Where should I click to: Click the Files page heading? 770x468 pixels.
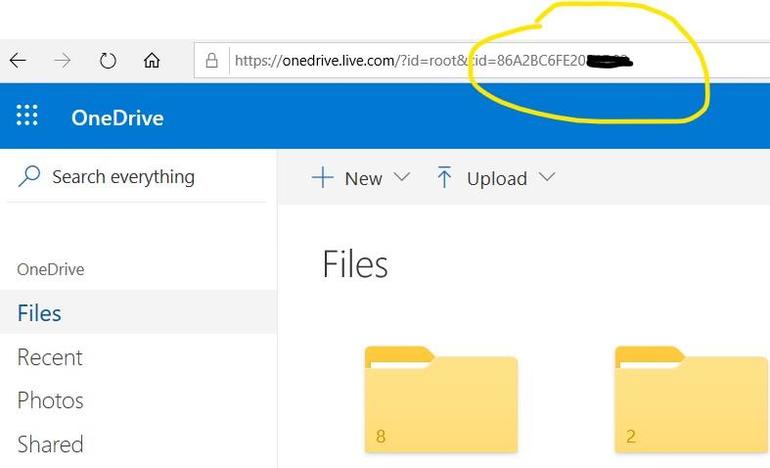(x=355, y=264)
